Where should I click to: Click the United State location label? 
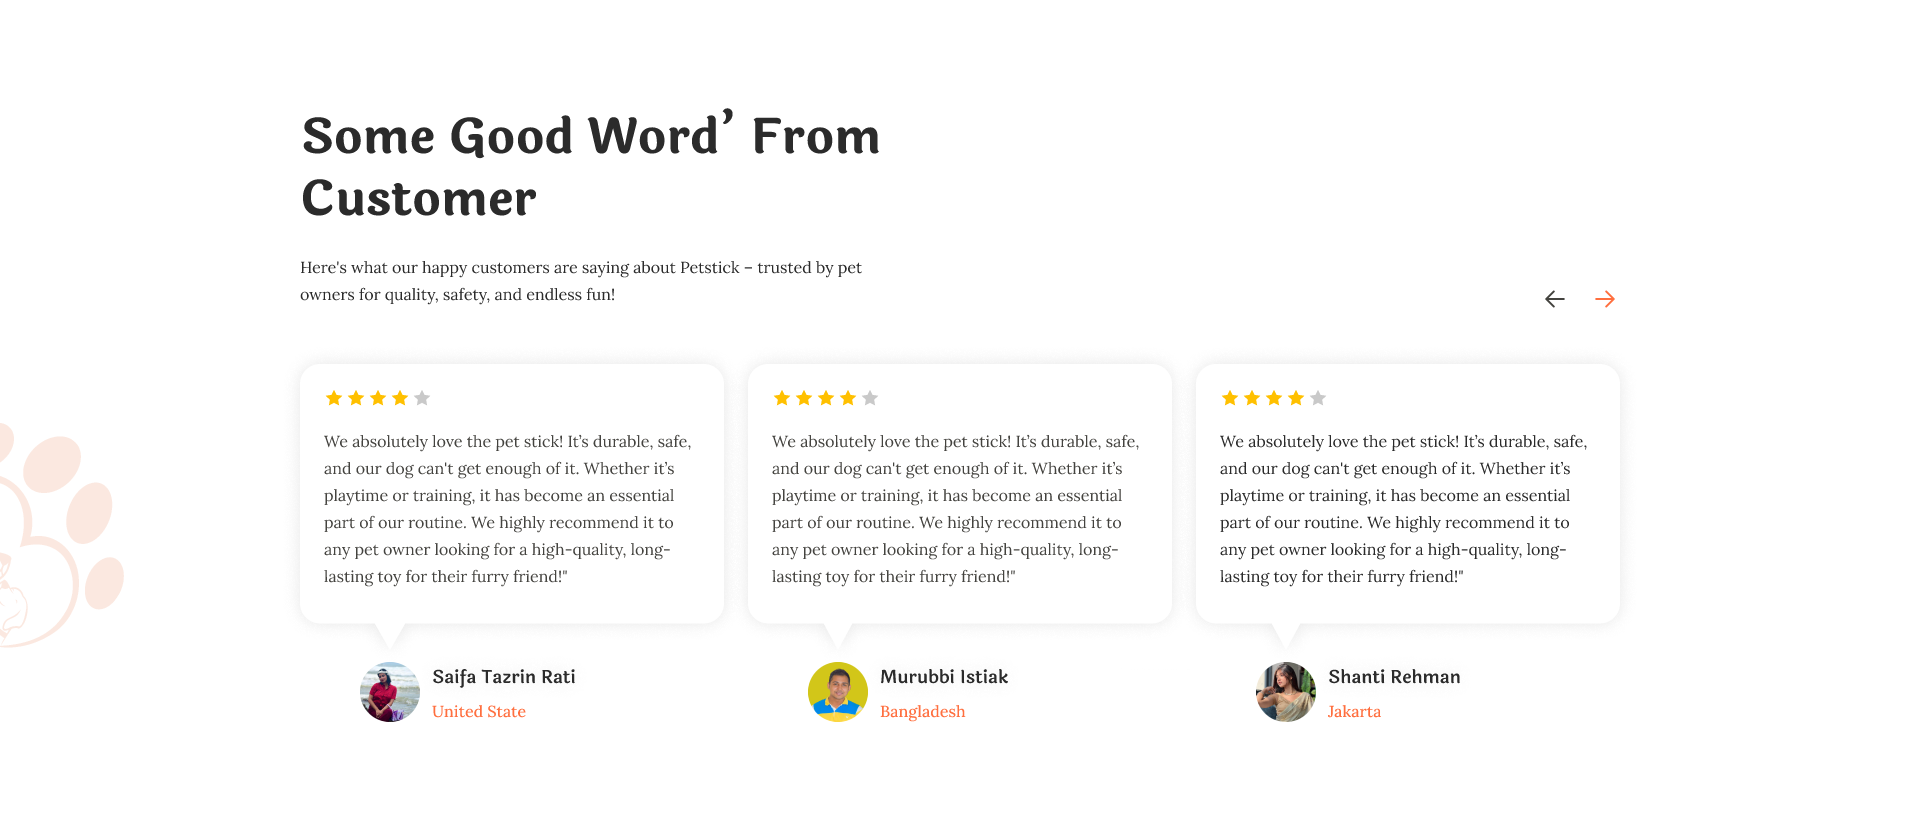coord(479,712)
